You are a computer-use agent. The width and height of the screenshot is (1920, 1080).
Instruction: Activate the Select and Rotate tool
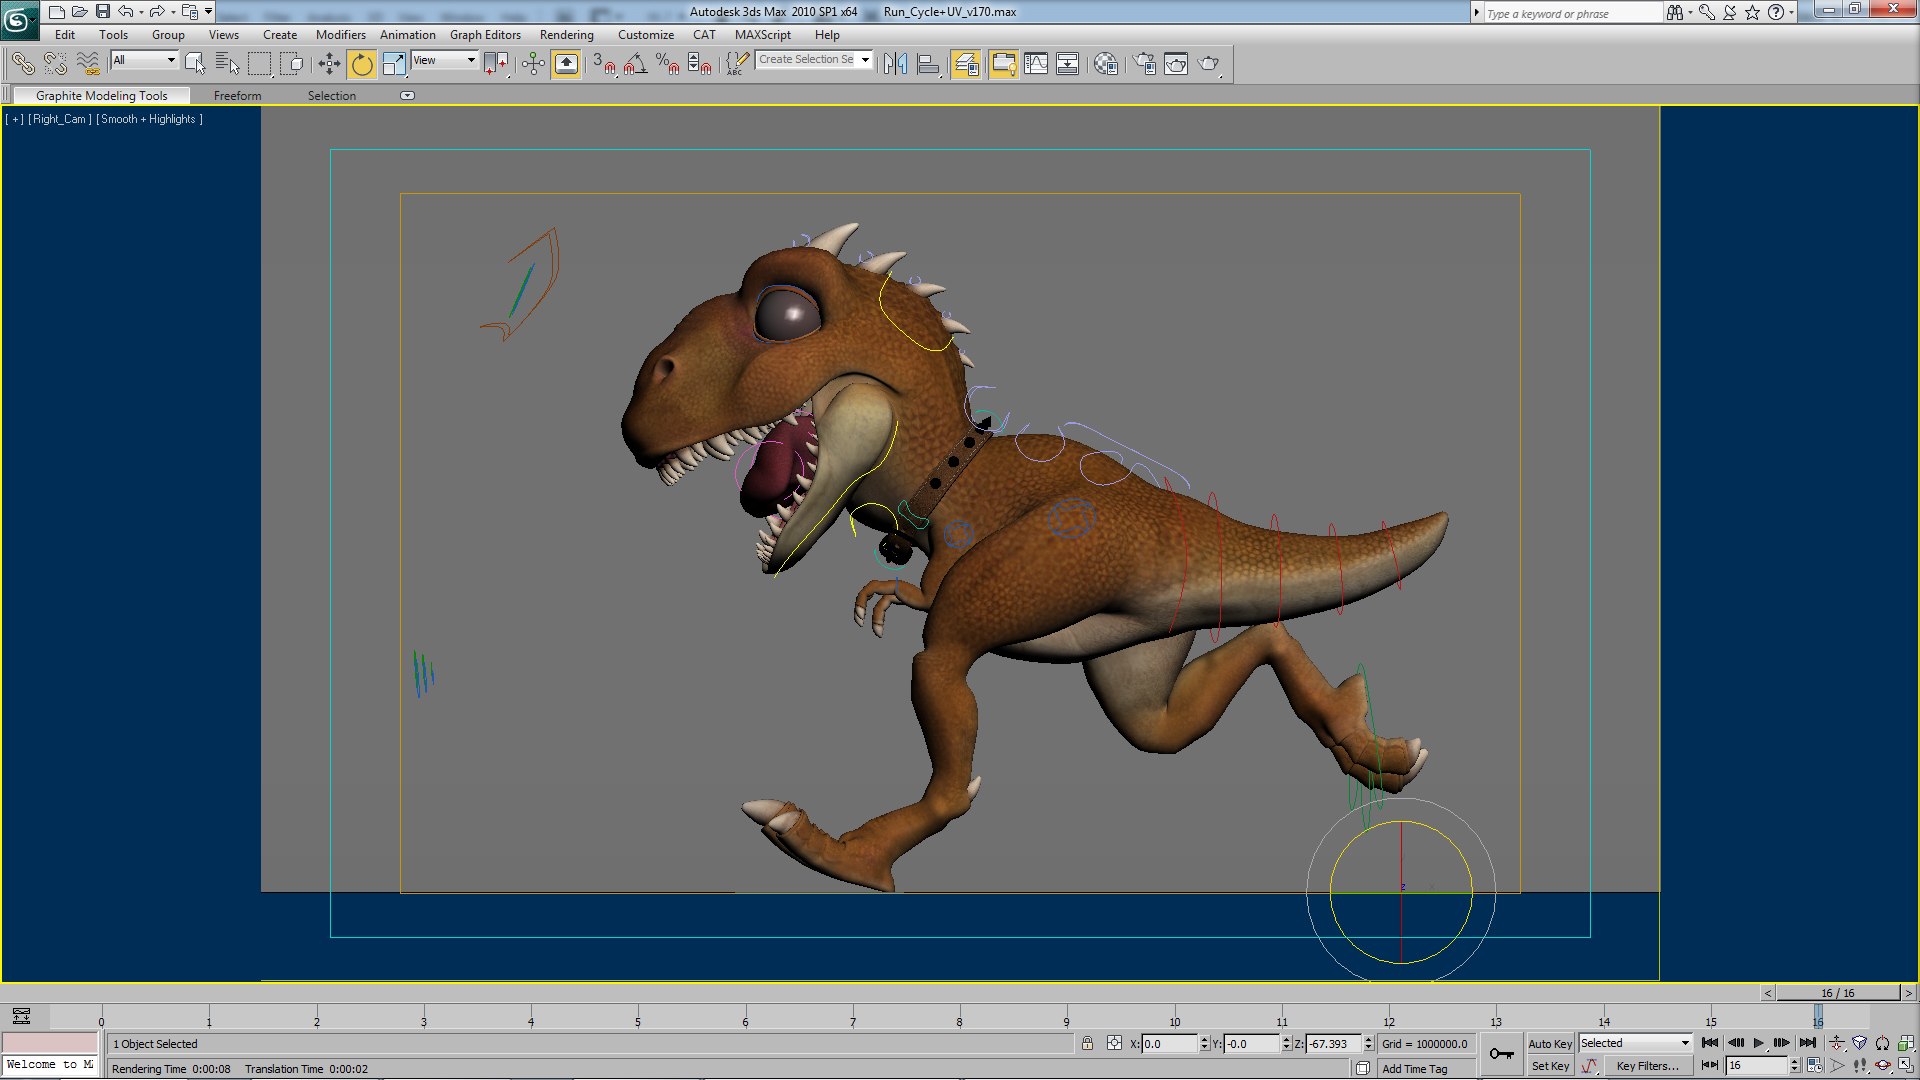click(x=362, y=64)
